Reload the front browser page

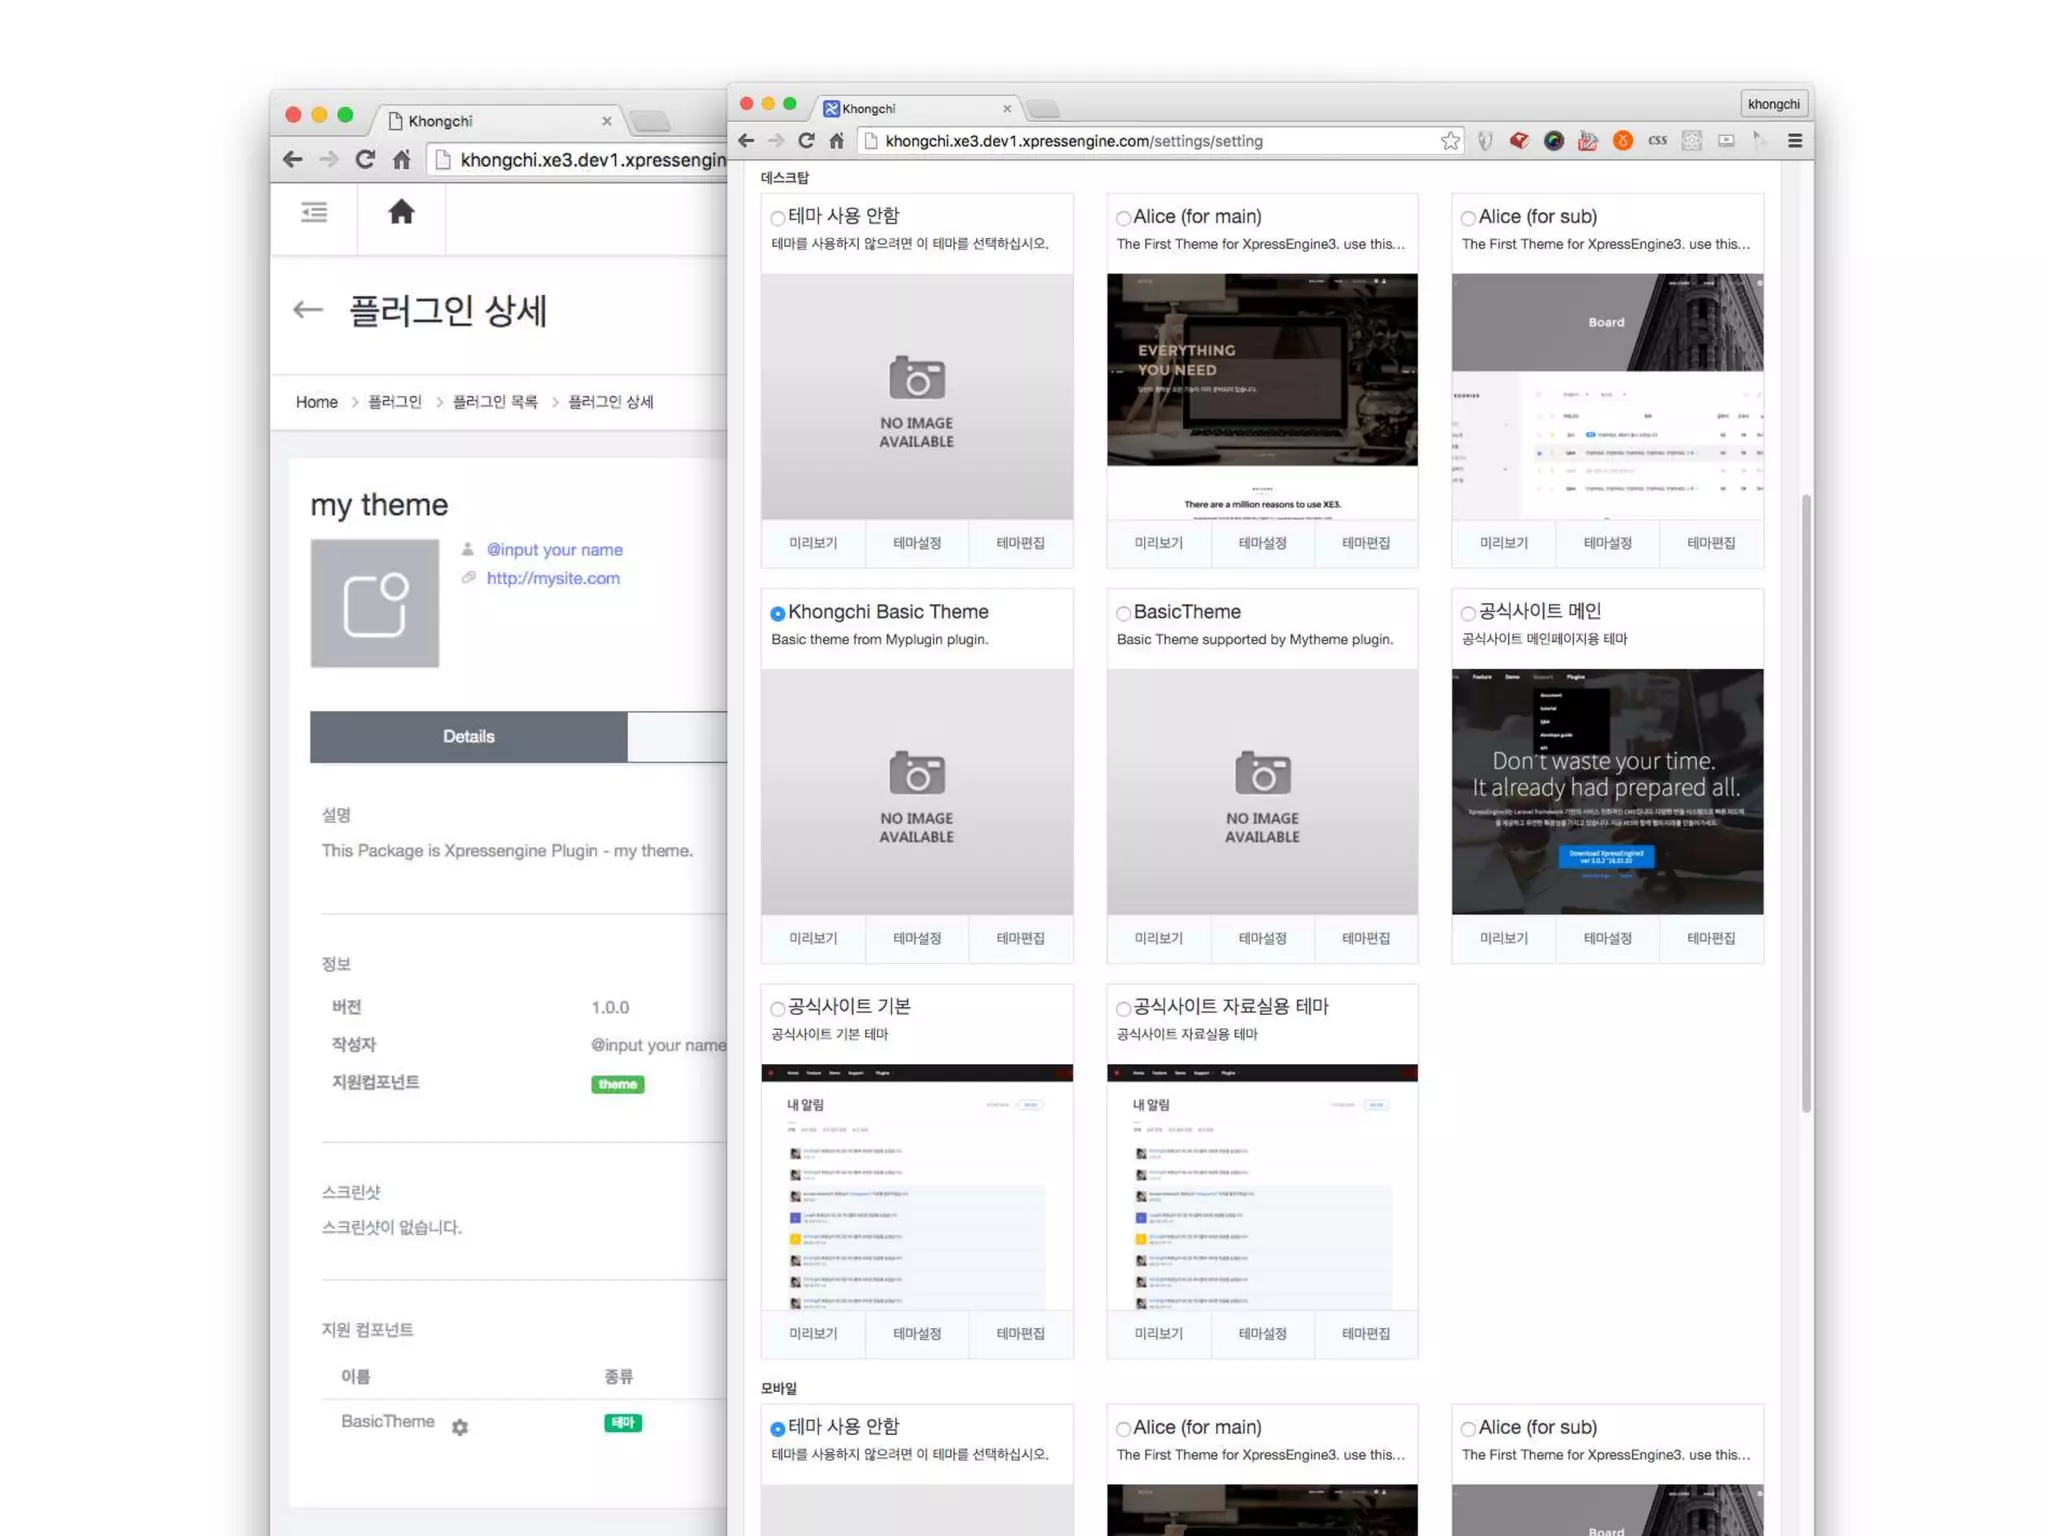[806, 141]
